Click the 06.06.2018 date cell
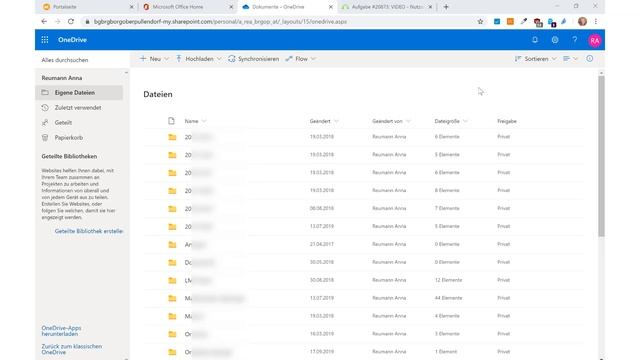The height and width of the screenshot is (360, 640). click(x=322, y=208)
